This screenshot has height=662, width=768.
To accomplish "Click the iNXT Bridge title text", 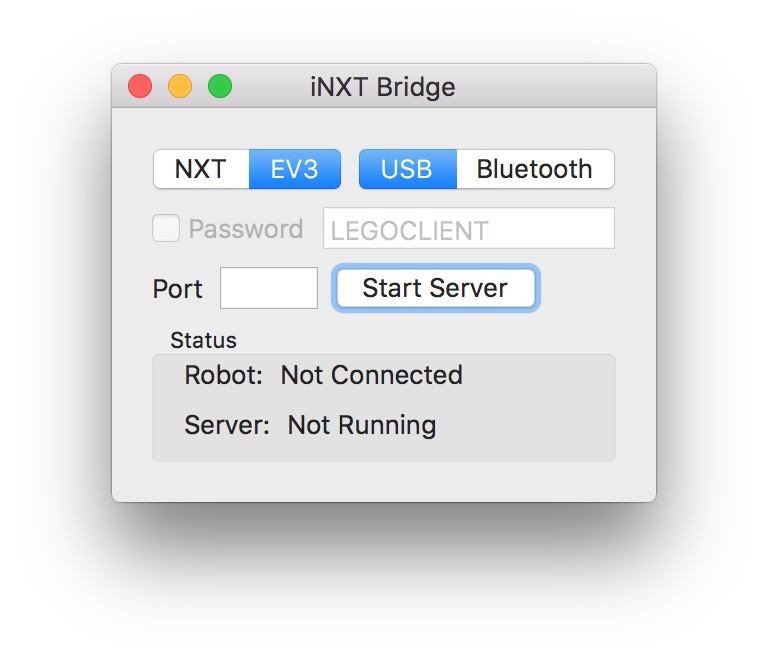I will 383,87.
